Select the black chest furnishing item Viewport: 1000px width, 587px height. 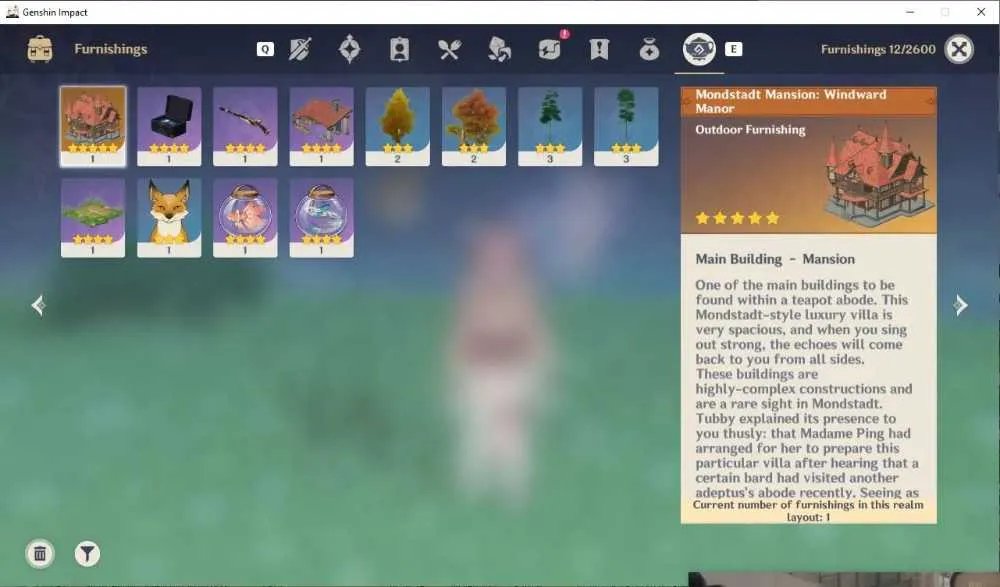tap(169, 126)
